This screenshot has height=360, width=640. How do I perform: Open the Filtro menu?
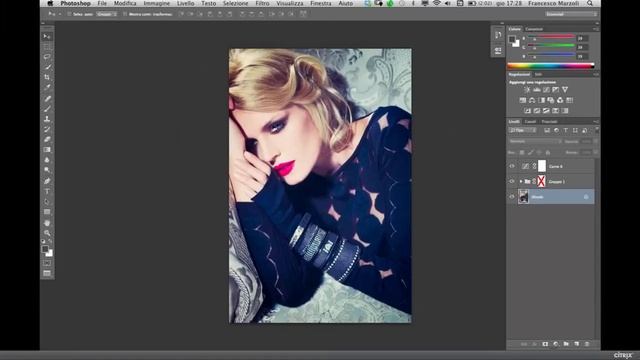pyautogui.click(x=262, y=3)
